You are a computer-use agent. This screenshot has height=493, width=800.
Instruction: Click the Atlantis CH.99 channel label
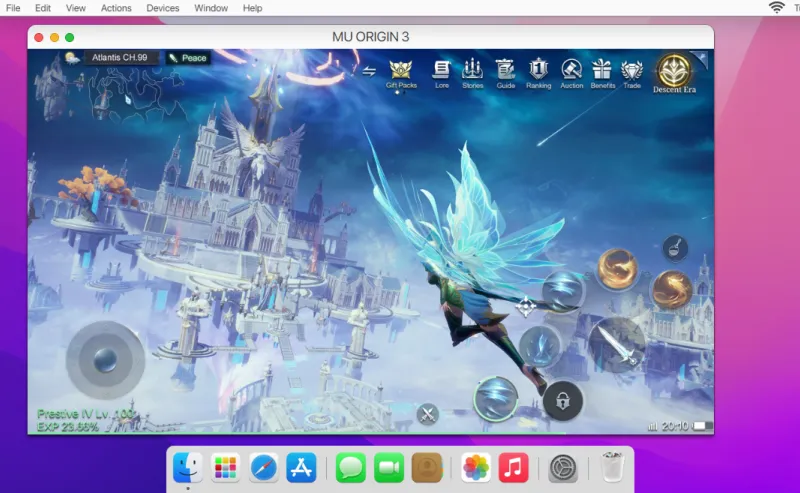[120, 57]
